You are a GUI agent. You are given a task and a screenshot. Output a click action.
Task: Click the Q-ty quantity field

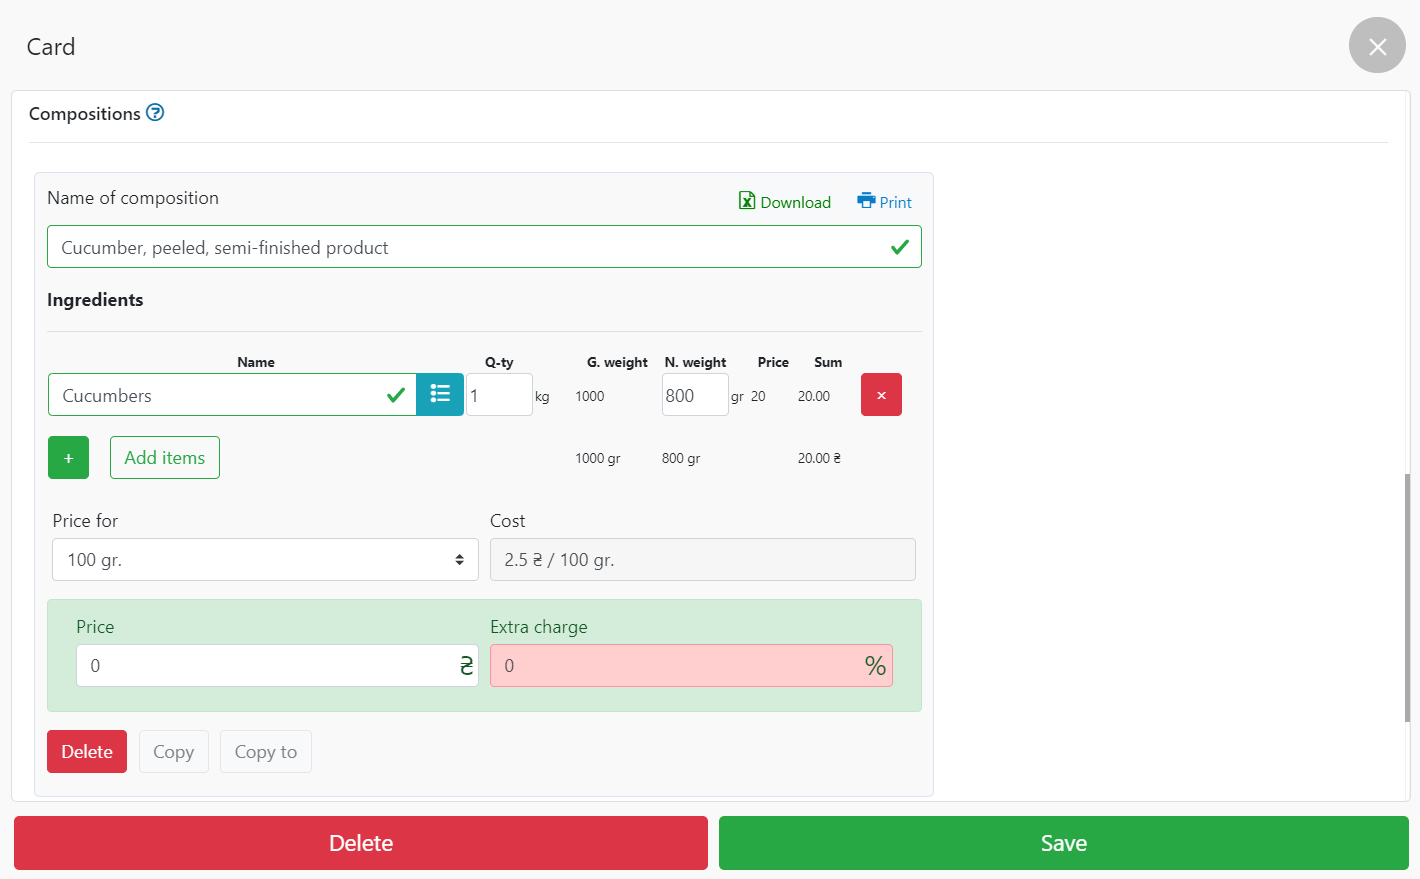click(x=498, y=395)
